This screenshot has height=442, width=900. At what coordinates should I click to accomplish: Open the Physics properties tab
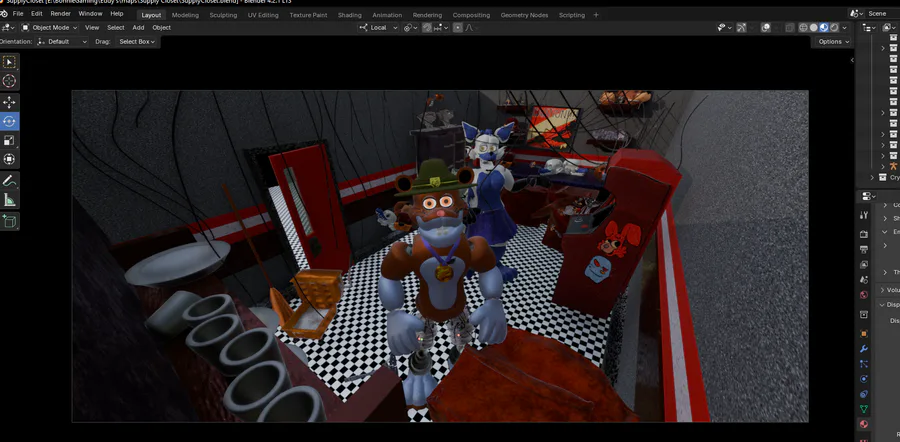coord(864,379)
